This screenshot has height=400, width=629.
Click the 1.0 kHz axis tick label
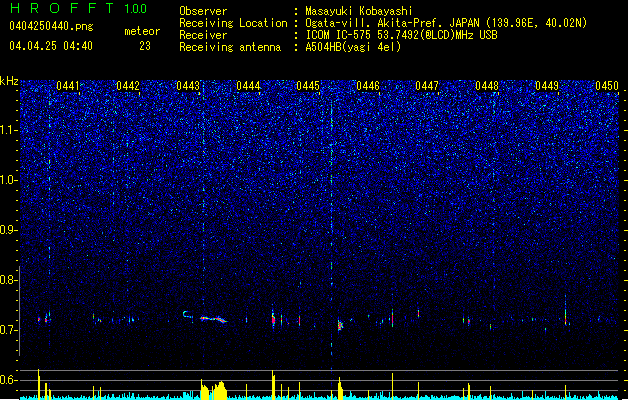click(9, 180)
